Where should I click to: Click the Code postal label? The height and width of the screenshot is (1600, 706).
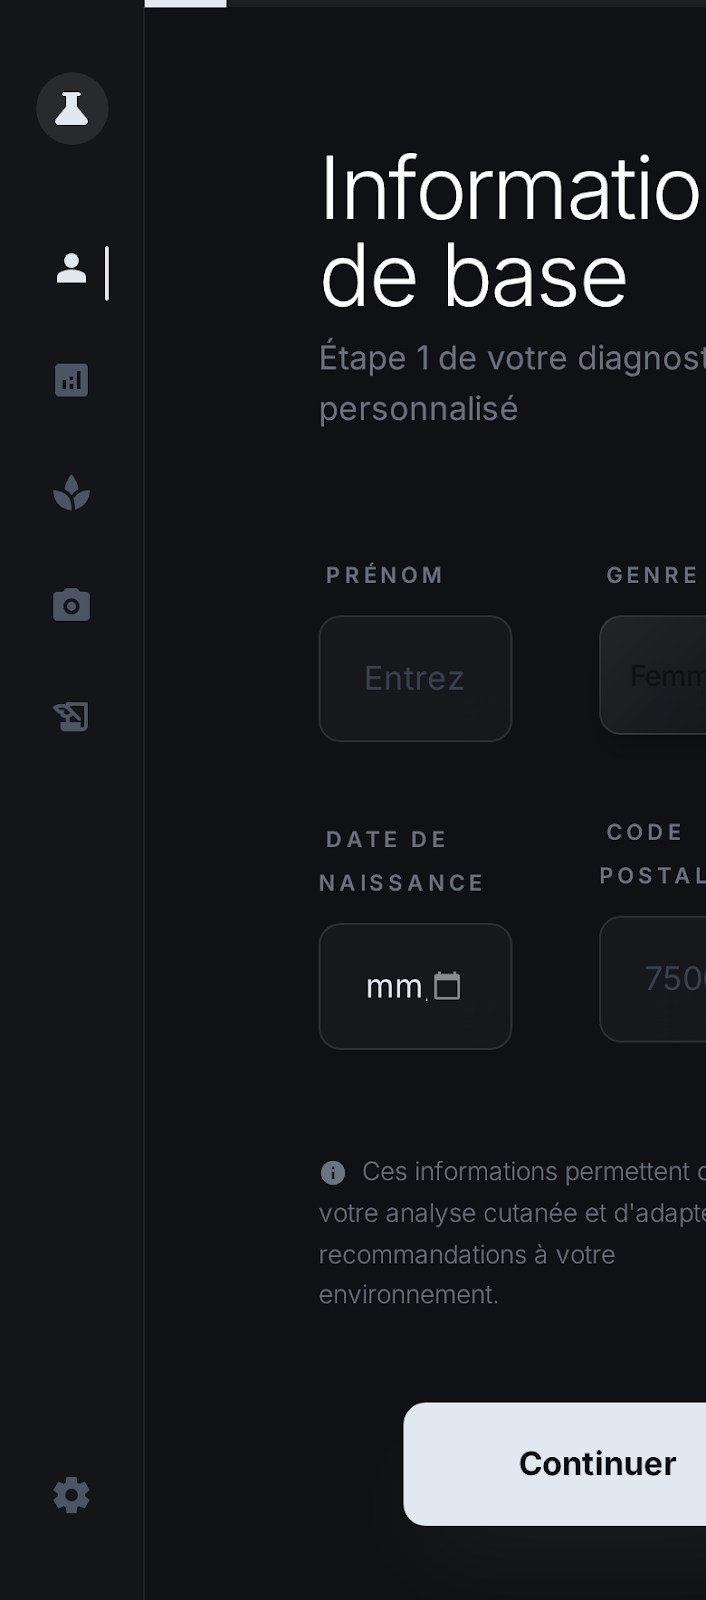650,854
